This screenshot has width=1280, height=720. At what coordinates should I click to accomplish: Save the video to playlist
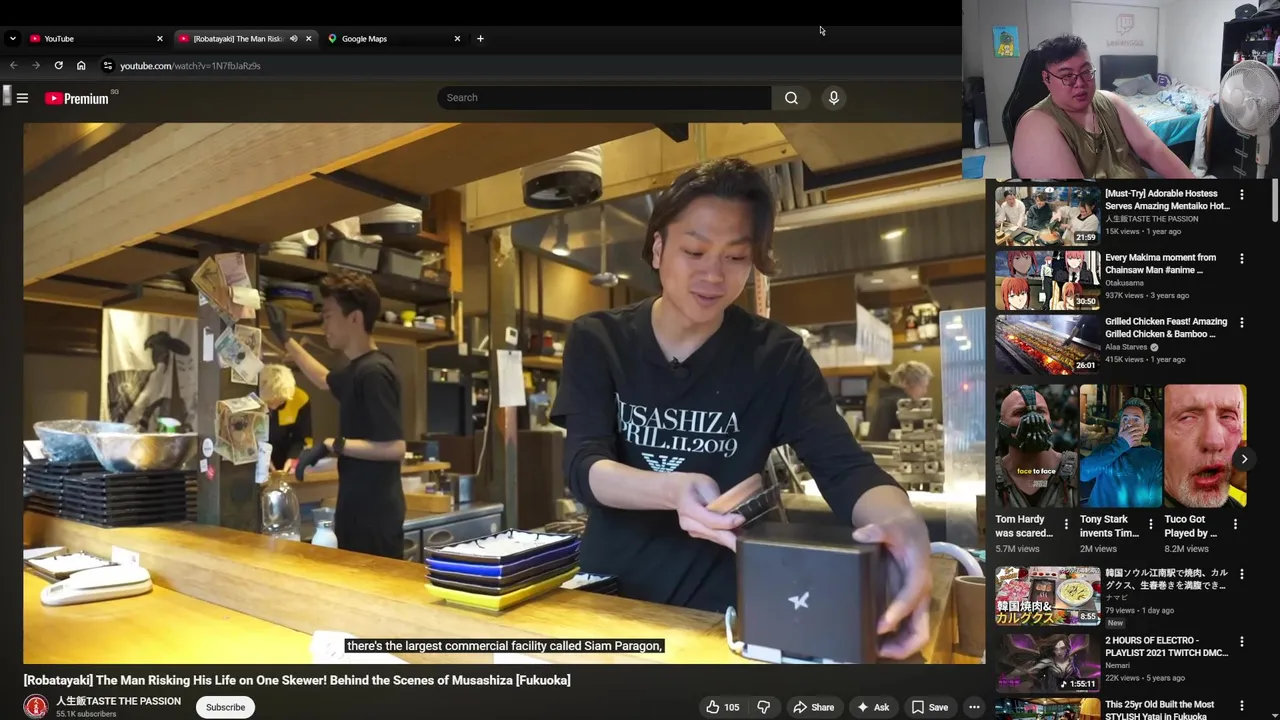tap(929, 707)
